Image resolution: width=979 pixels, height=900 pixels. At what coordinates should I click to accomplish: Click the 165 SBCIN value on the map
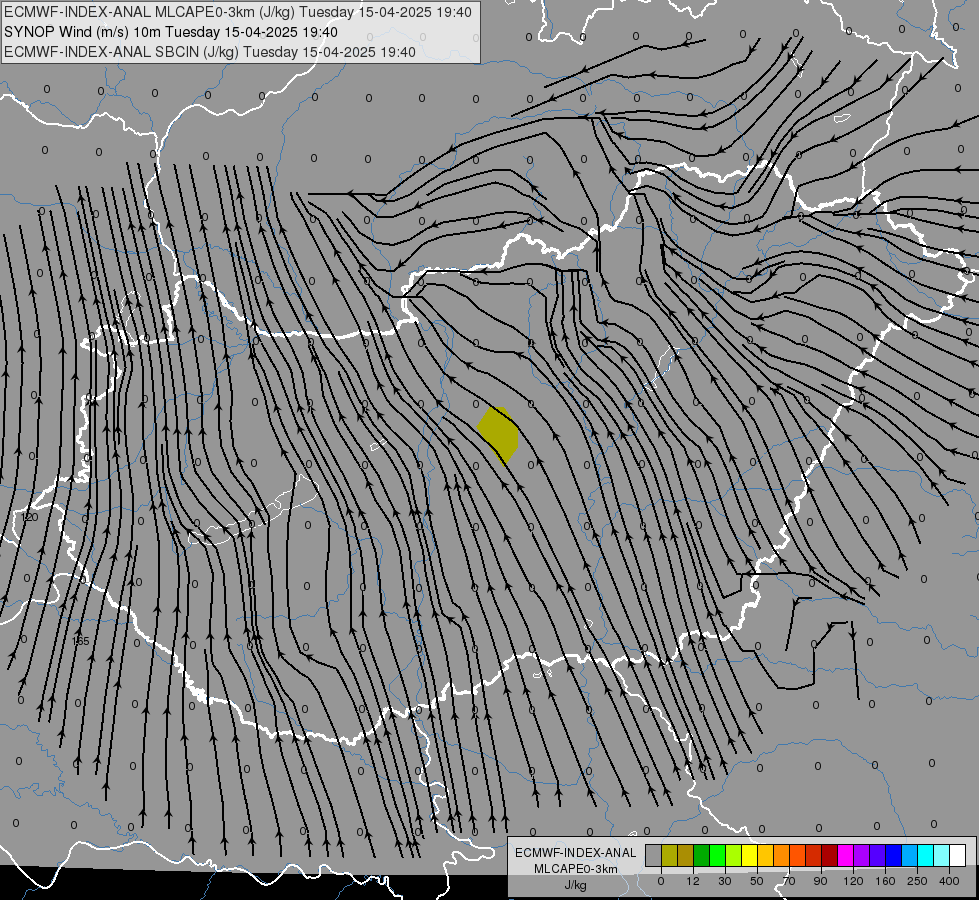click(x=81, y=641)
